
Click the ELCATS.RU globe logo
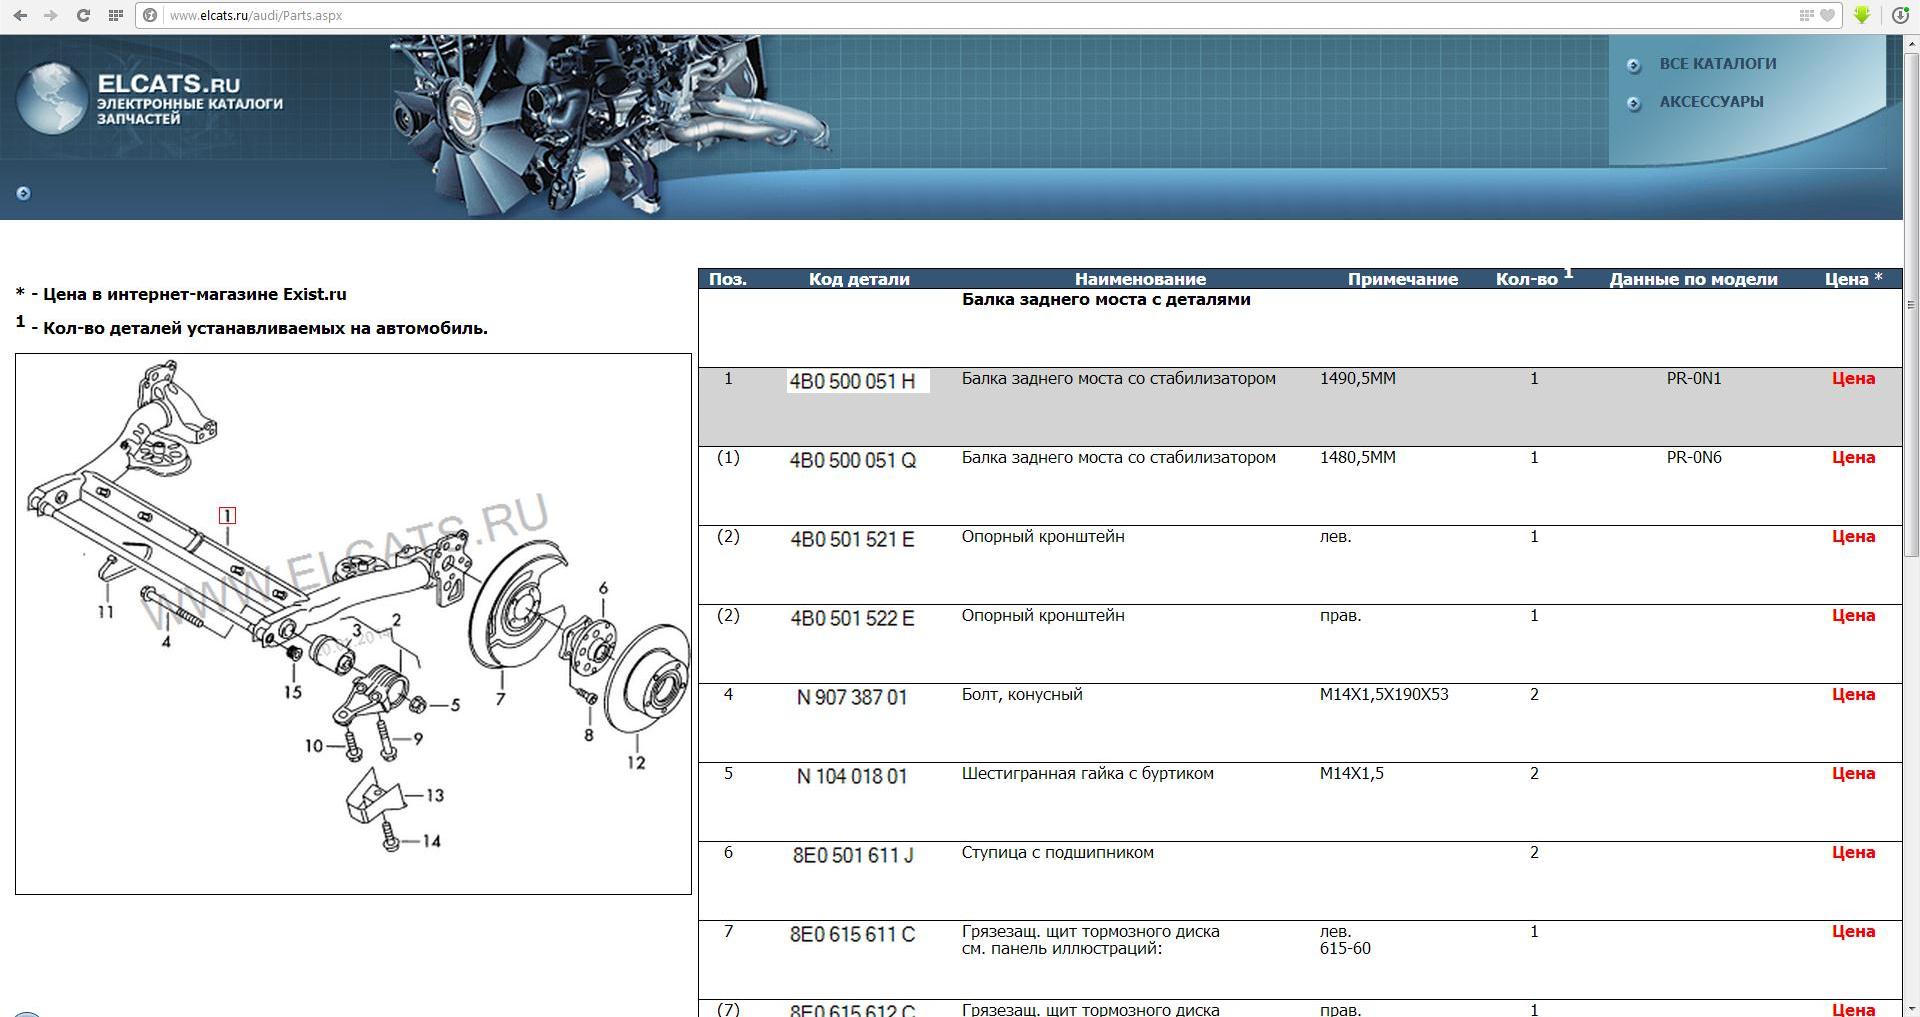pyautogui.click(x=50, y=98)
